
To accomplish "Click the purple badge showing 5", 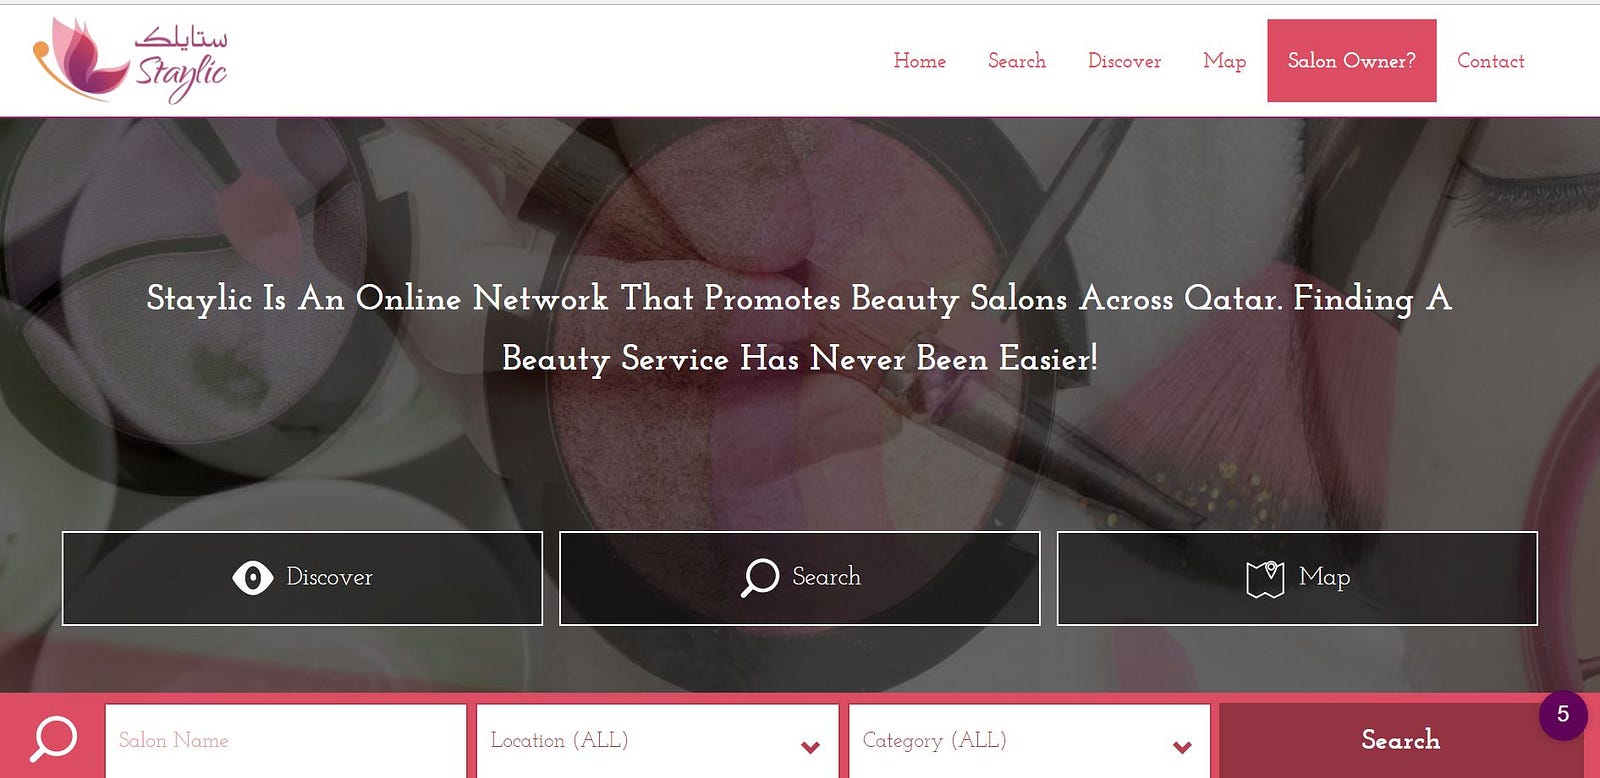I will 1563,715.
